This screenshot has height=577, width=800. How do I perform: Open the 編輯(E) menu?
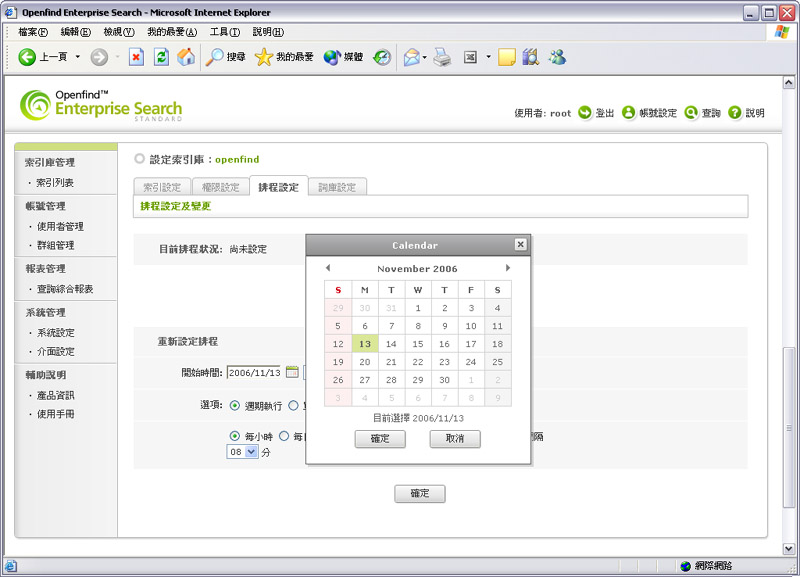pyautogui.click(x=76, y=32)
